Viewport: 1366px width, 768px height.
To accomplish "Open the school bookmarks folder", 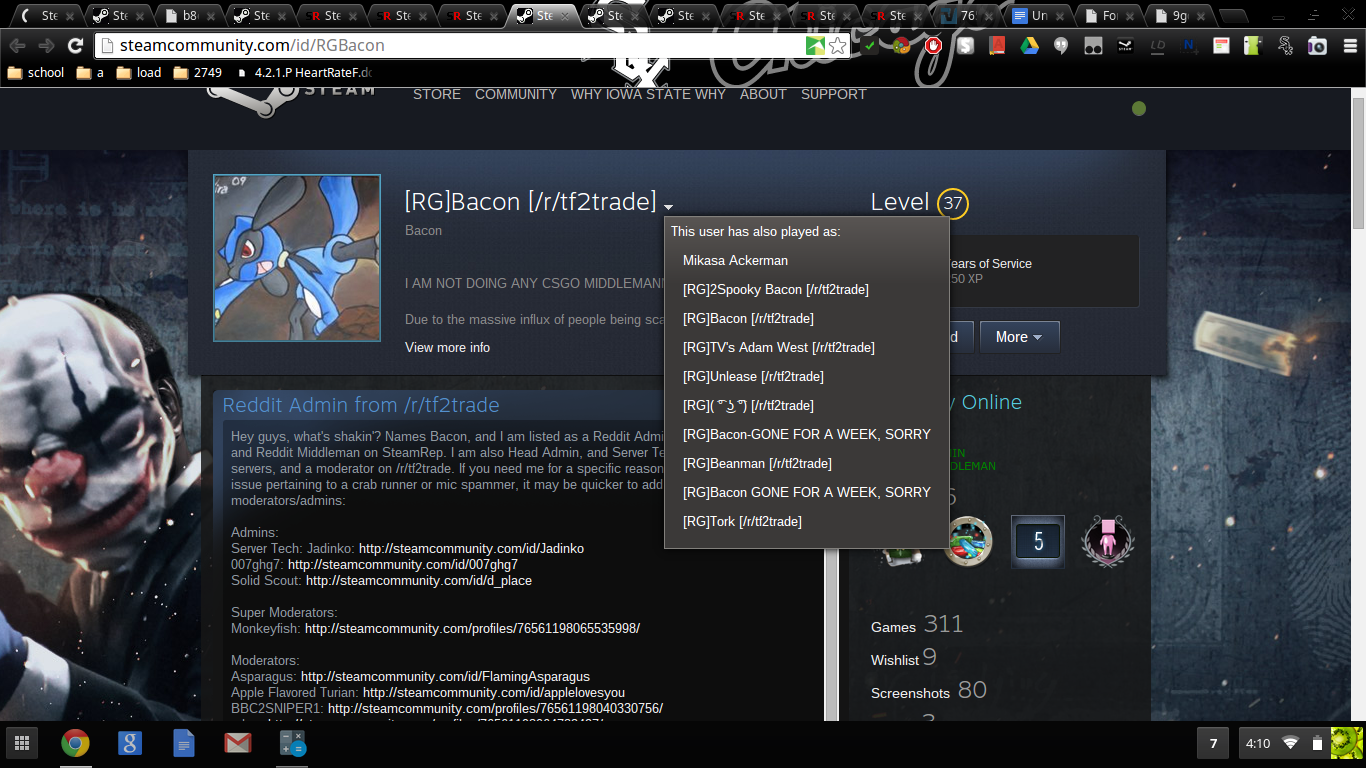I will [x=36, y=72].
